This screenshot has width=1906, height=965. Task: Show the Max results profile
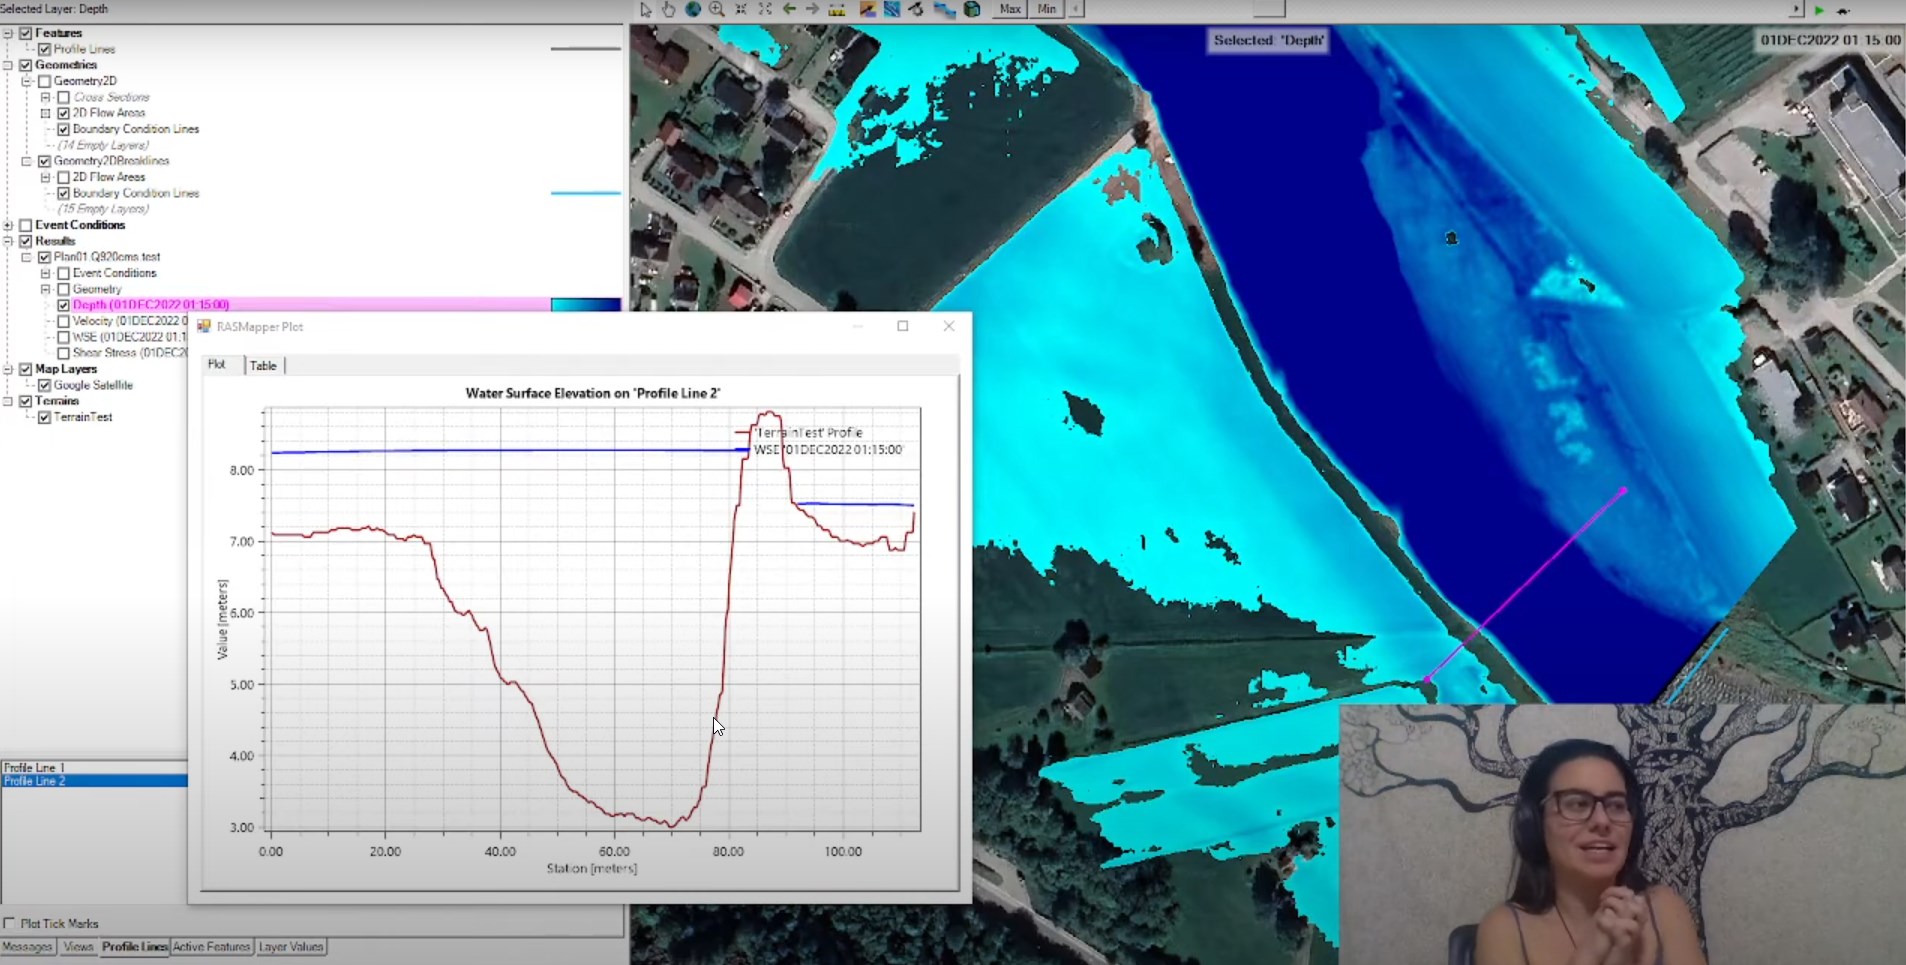pyautogui.click(x=1010, y=9)
